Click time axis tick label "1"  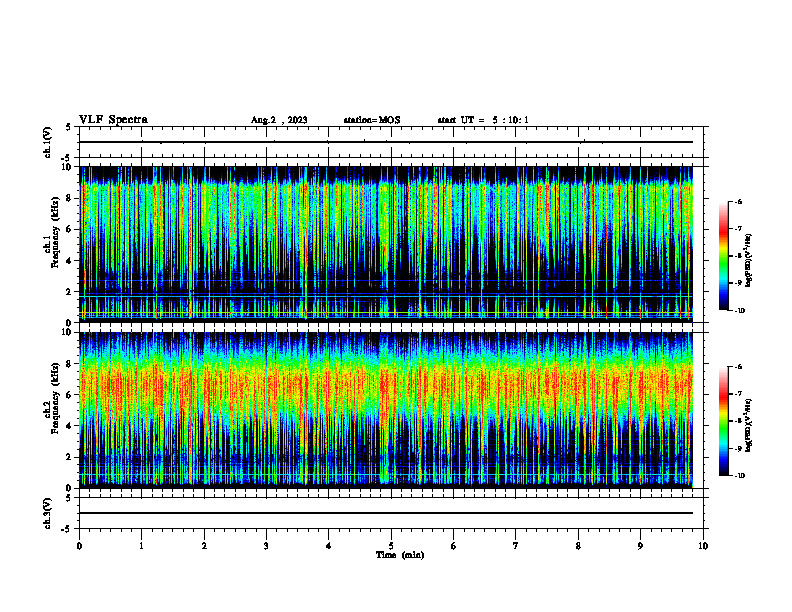click(x=141, y=545)
